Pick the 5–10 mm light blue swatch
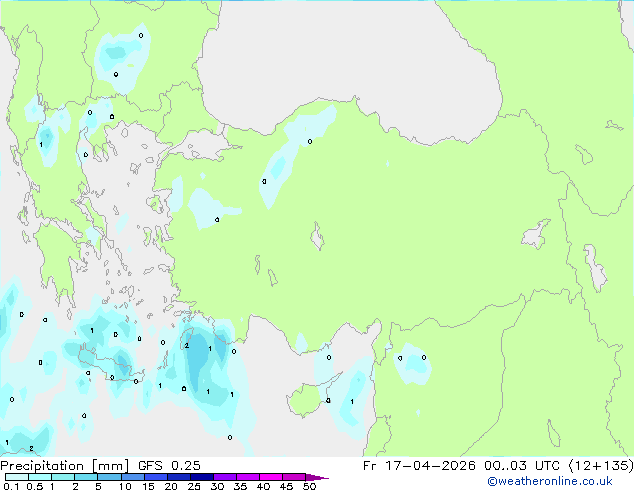Image resolution: width=634 pixels, height=490 pixels. (110, 477)
